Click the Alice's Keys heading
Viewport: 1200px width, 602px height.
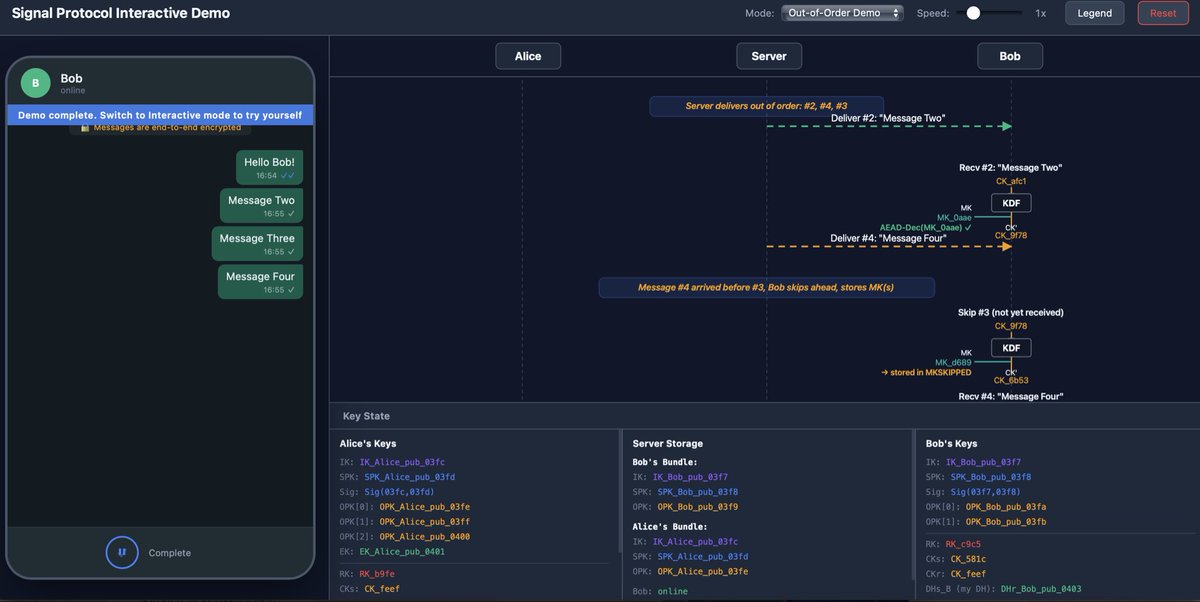click(368, 443)
